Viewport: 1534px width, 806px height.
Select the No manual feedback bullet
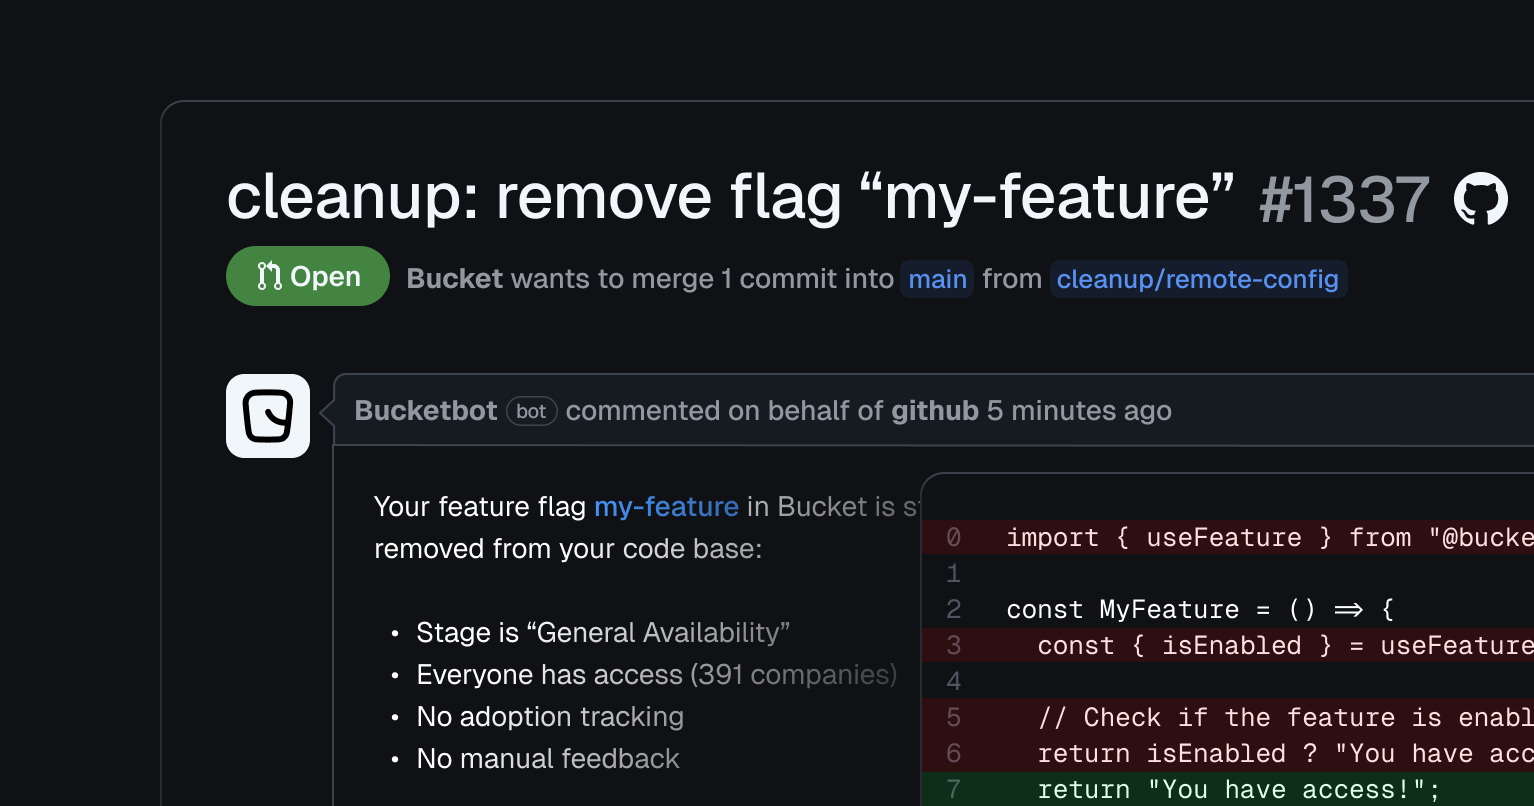point(548,759)
